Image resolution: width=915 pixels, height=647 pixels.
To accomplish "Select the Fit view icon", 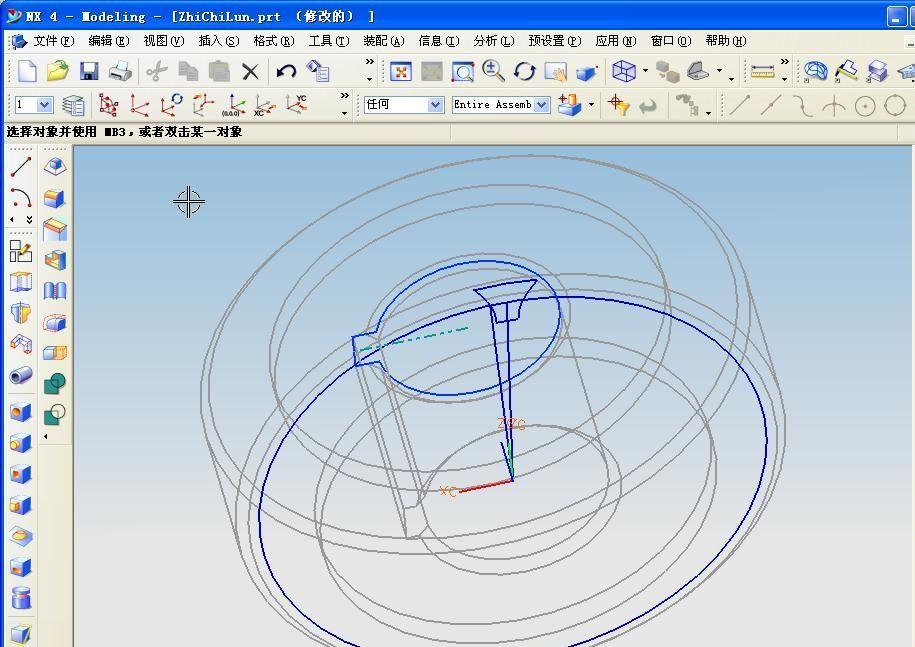I will [401, 71].
